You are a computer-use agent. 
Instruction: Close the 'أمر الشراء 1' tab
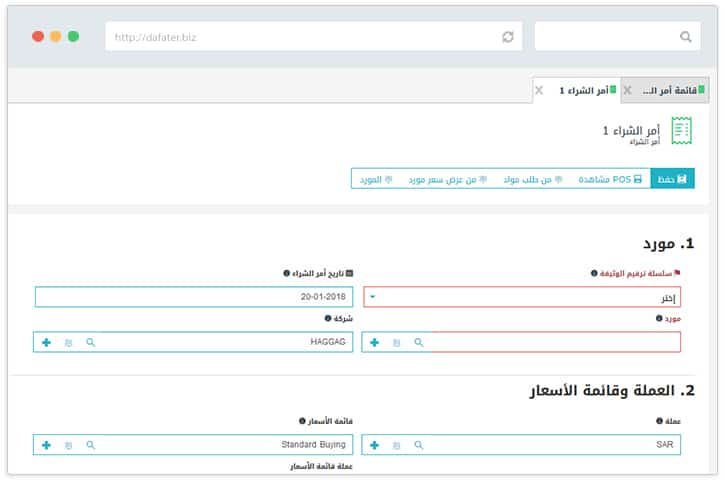[540, 90]
